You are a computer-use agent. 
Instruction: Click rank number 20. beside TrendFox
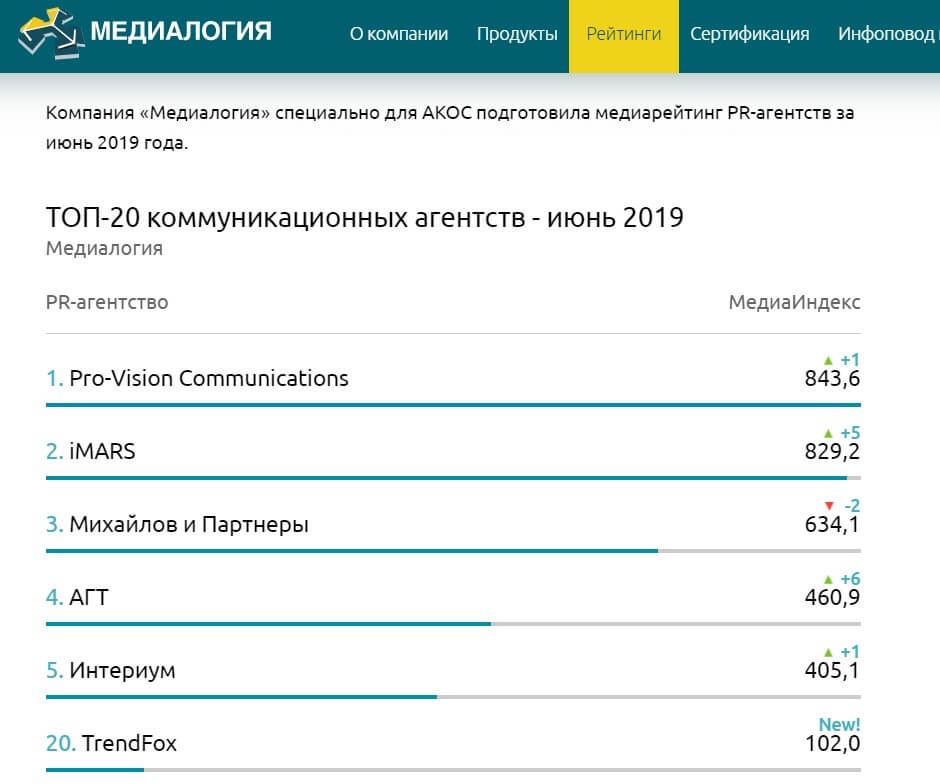tap(61, 743)
